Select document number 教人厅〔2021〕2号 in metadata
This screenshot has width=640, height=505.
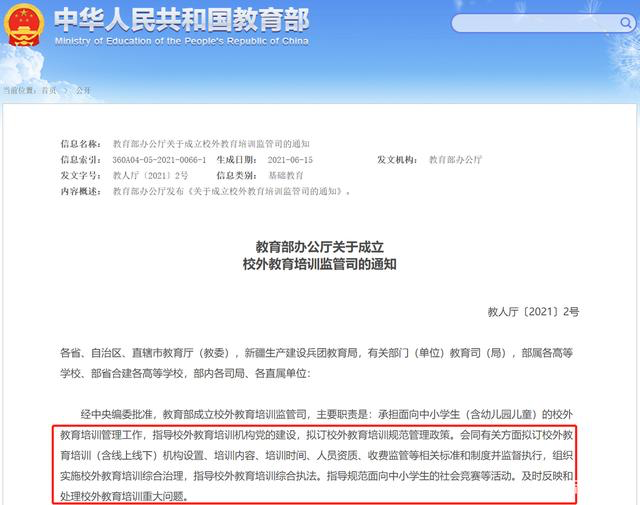pyautogui.click(x=150, y=176)
